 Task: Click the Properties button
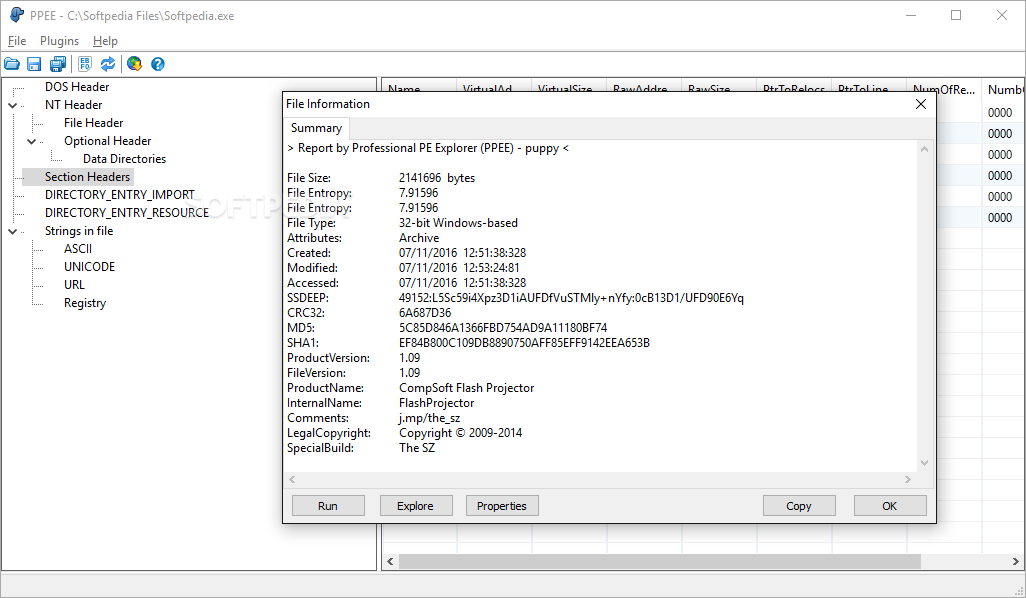click(x=502, y=506)
